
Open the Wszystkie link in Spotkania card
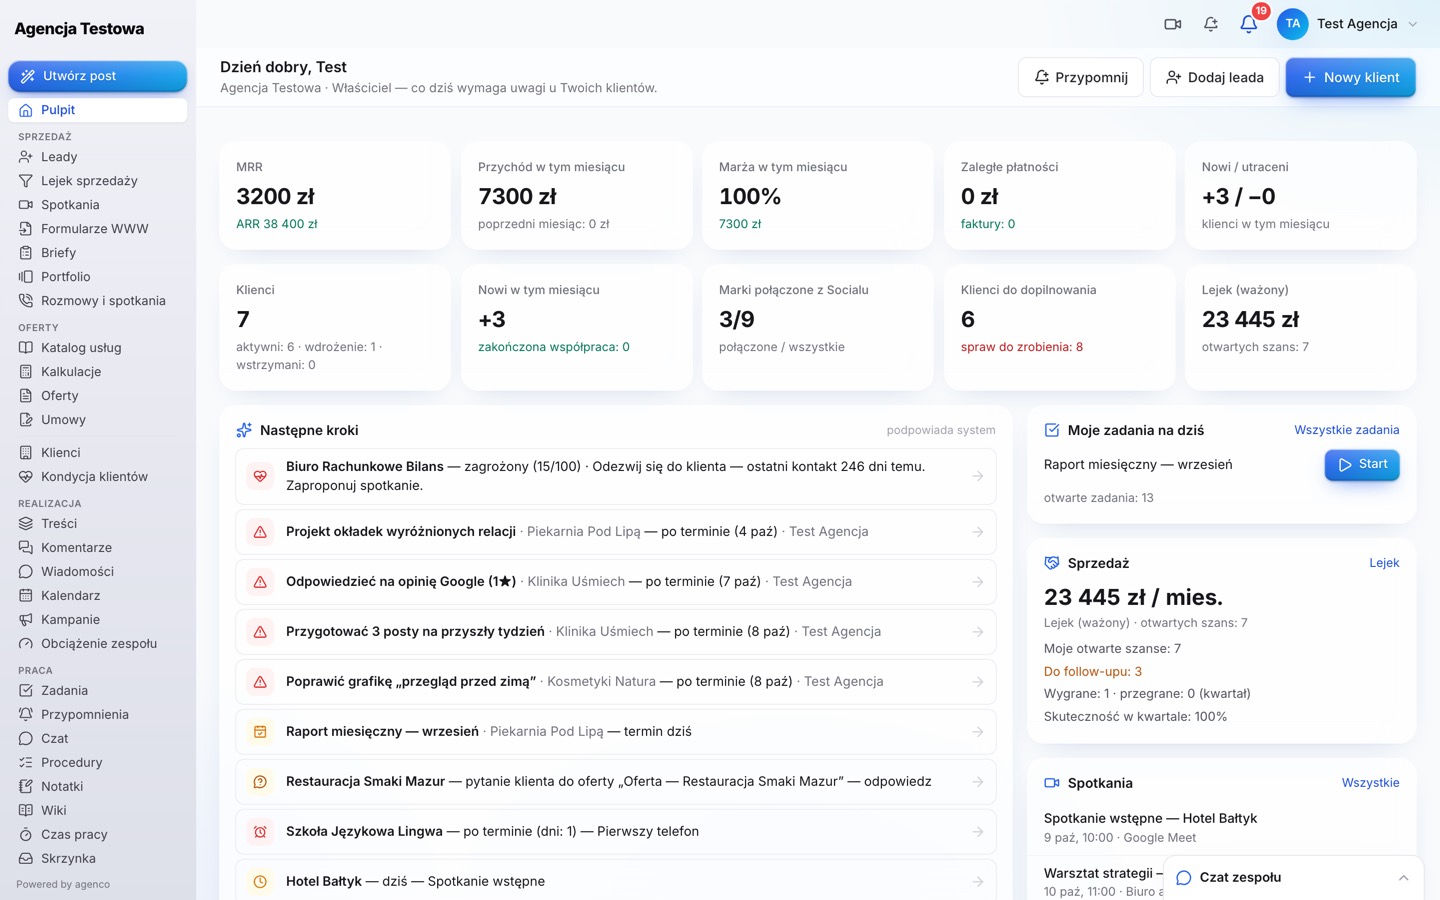(x=1370, y=783)
